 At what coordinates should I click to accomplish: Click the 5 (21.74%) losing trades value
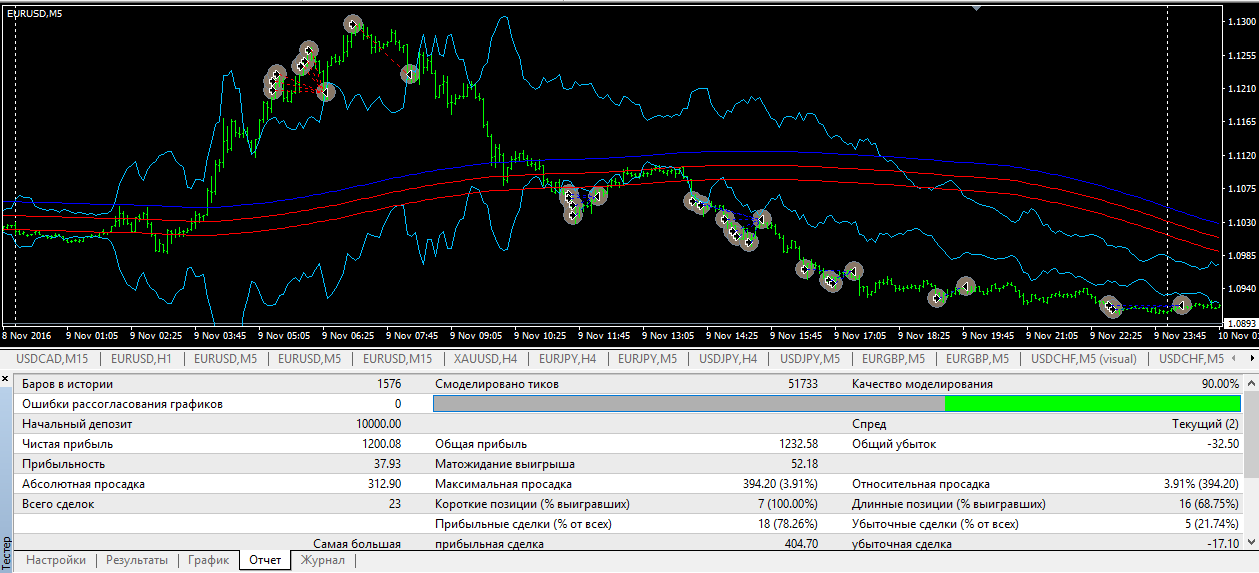coord(1210,524)
